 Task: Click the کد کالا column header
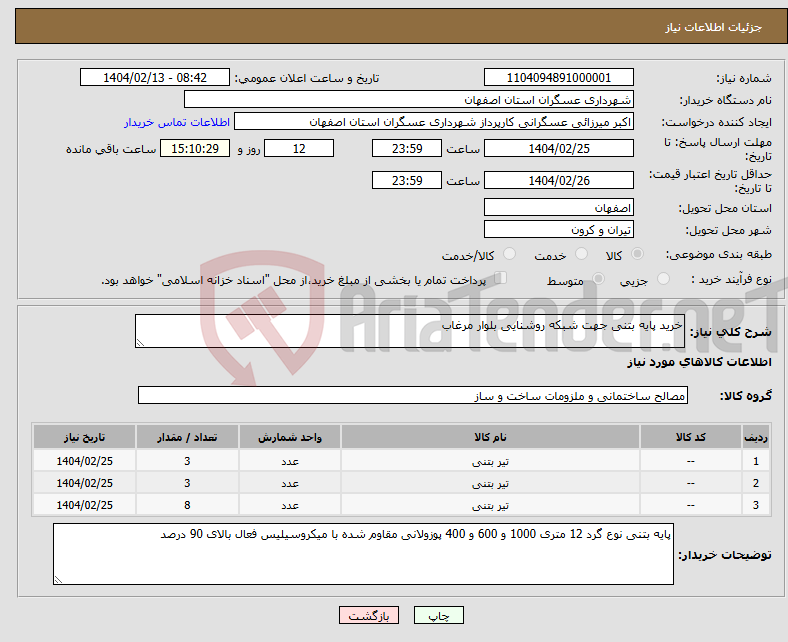[691, 437]
